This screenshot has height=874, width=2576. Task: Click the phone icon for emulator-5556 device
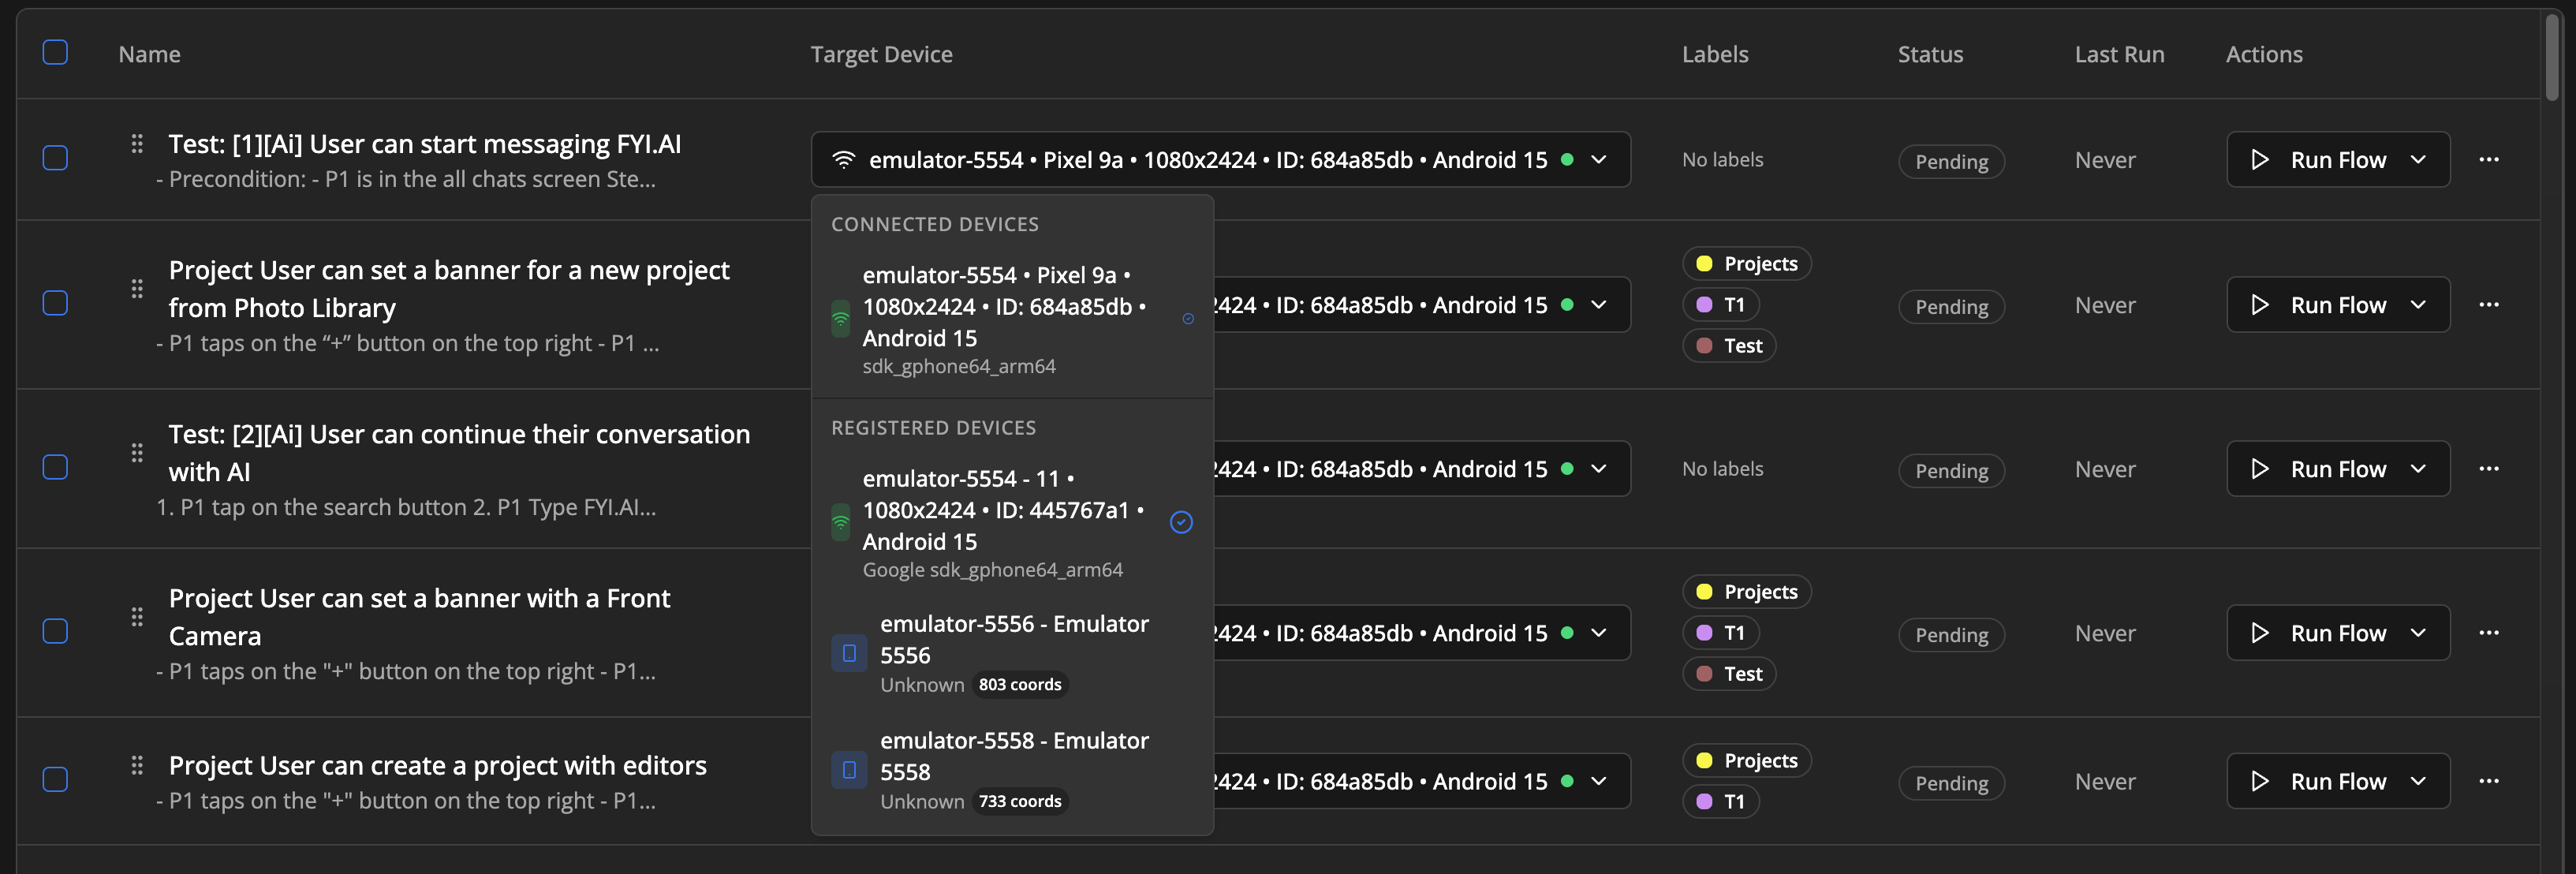(x=849, y=653)
